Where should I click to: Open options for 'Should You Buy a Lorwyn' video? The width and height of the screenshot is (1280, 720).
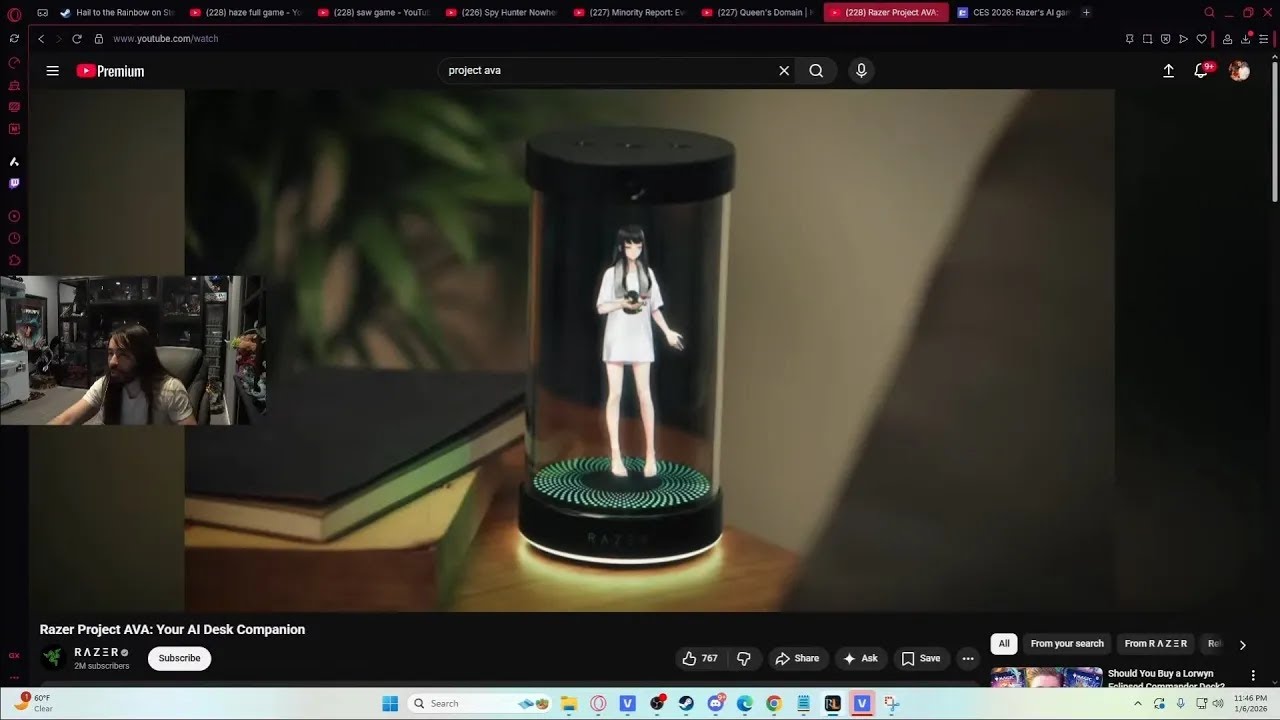coord(1253,676)
